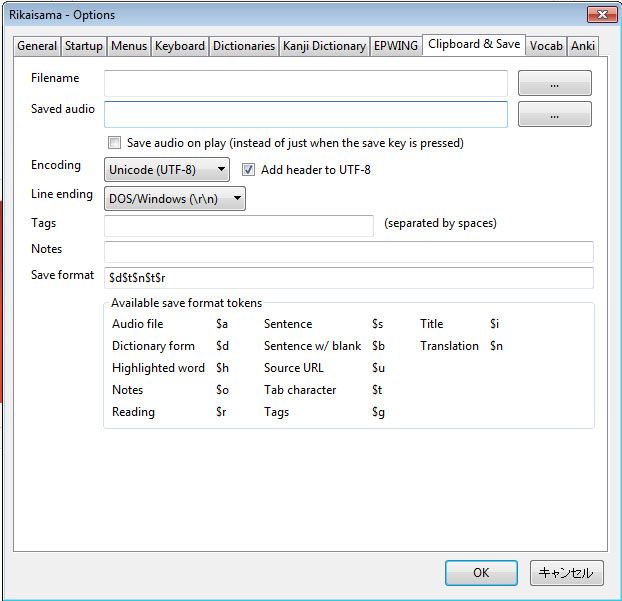Switch to the EPWING tab

point(395,46)
